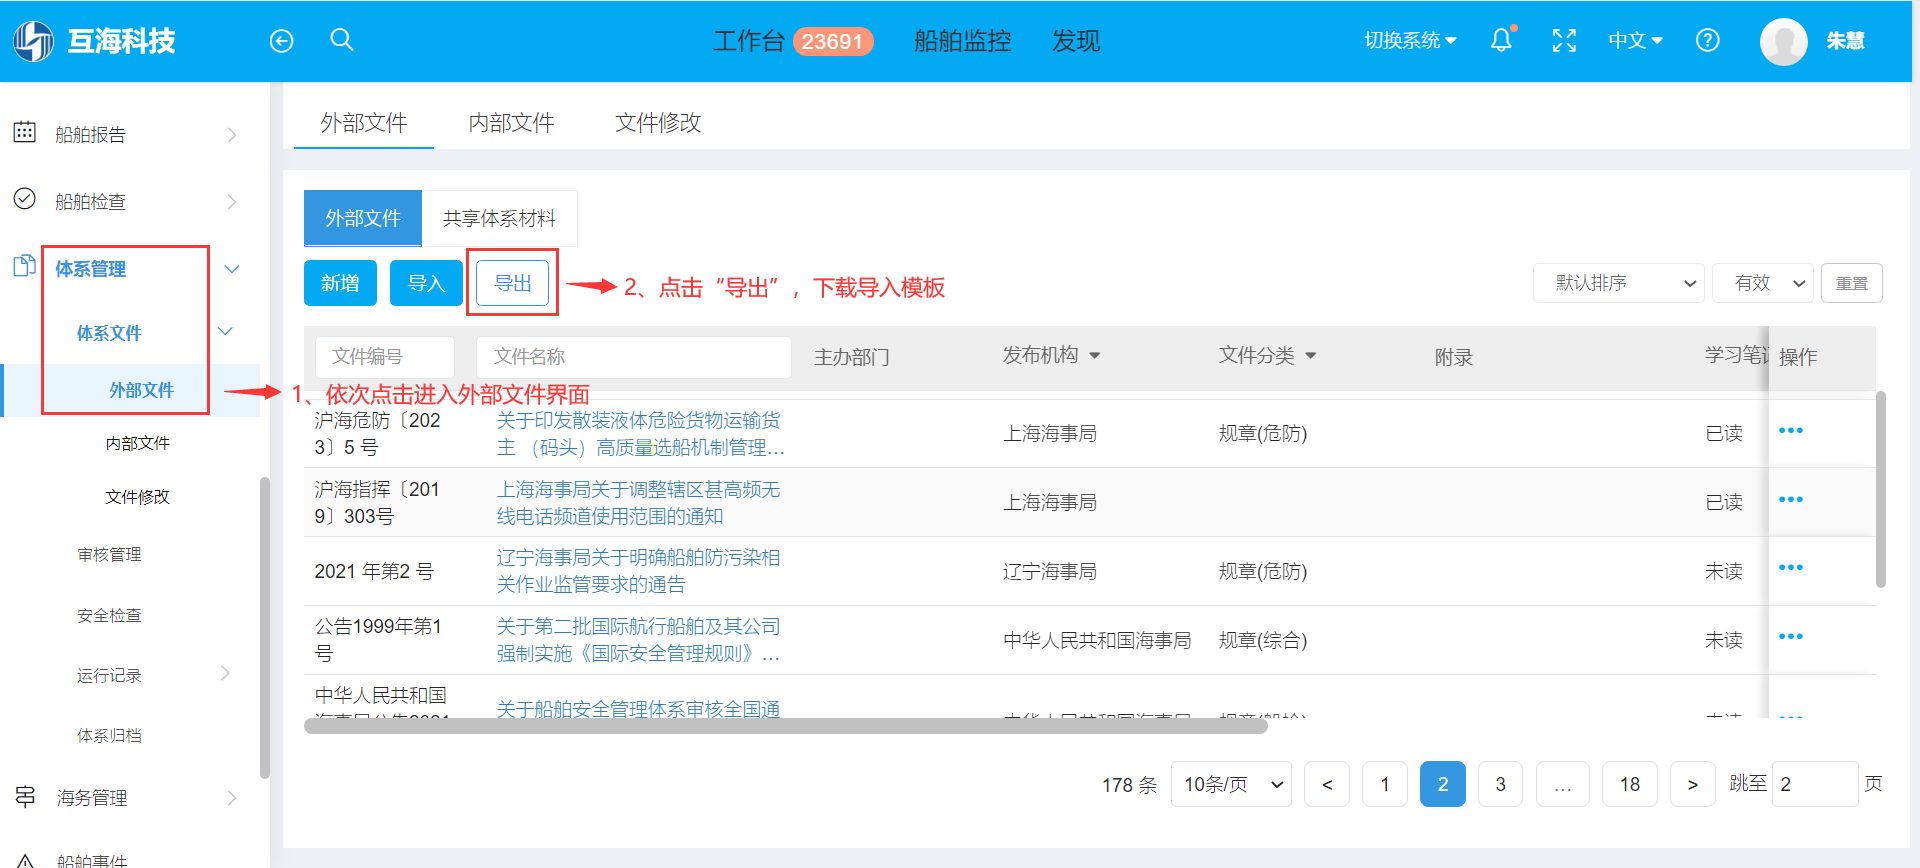Click the 文件名称 filter input
The height and width of the screenshot is (868, 1920).
coord(633,357)
